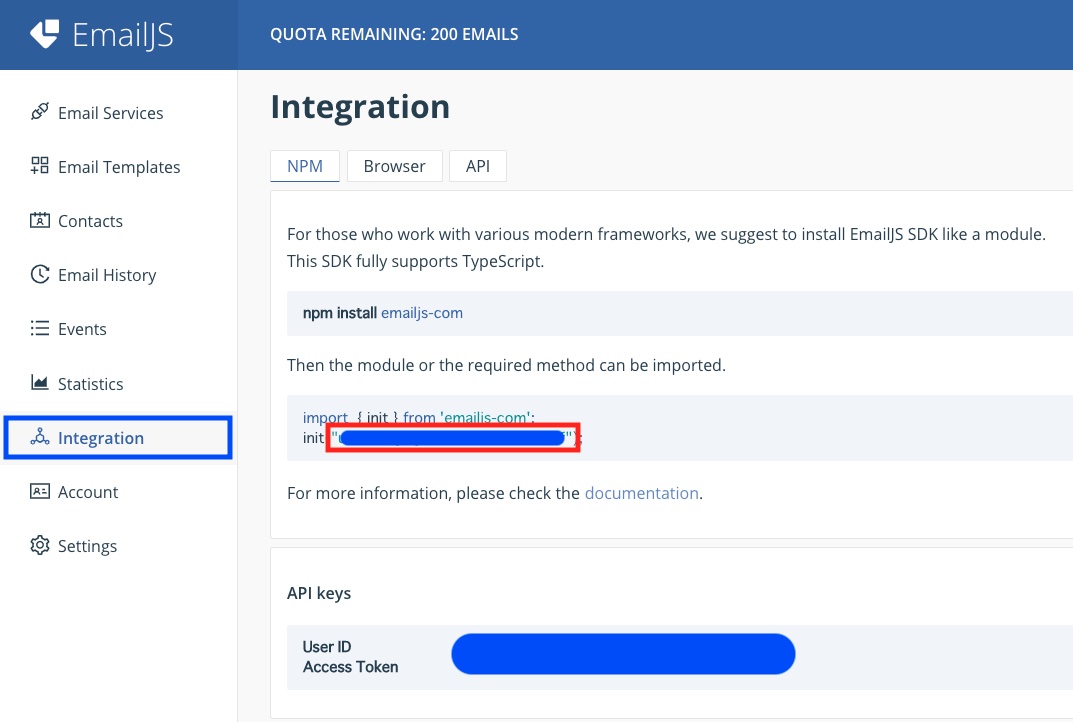Open the documentation link
Viewport: 1073px width, 722px height.
(x=641, y=493)
